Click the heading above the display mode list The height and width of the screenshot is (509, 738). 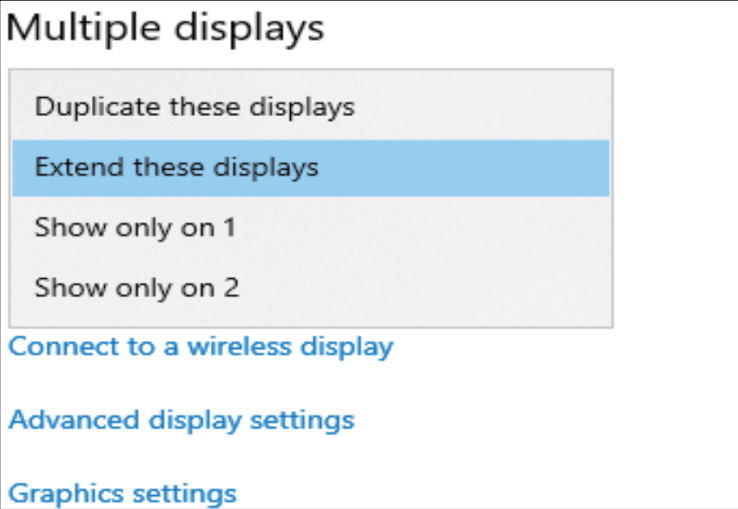coord(165,28)
